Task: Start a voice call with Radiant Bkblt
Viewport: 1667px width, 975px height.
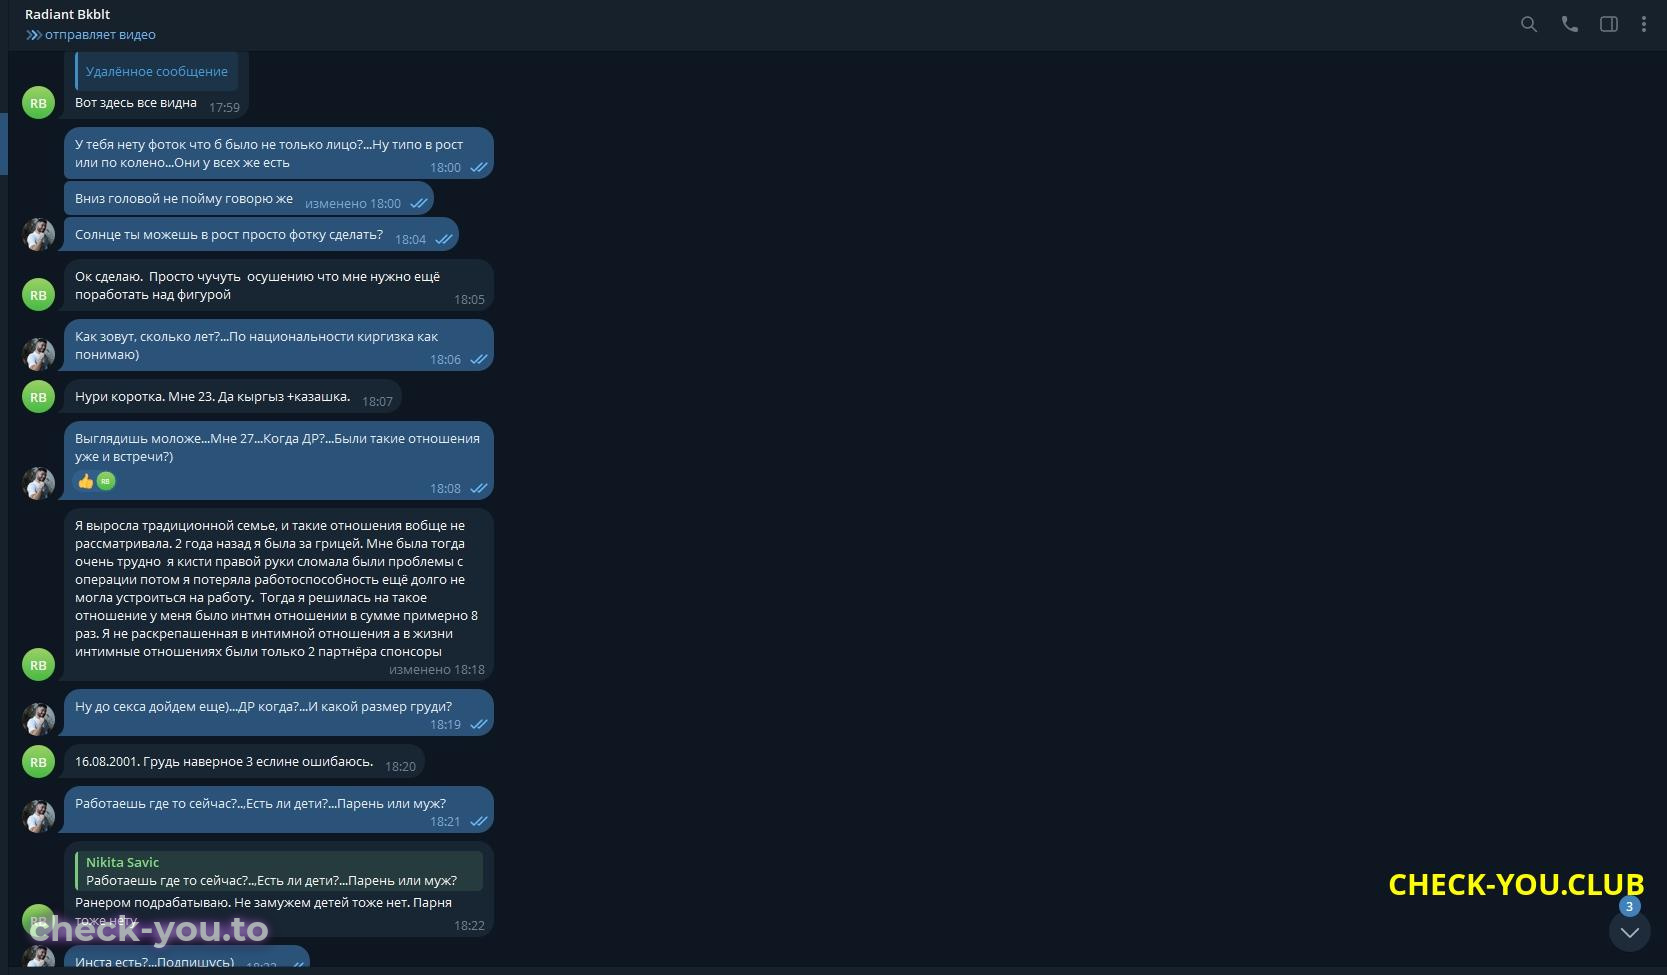Action: (1570, 24)
